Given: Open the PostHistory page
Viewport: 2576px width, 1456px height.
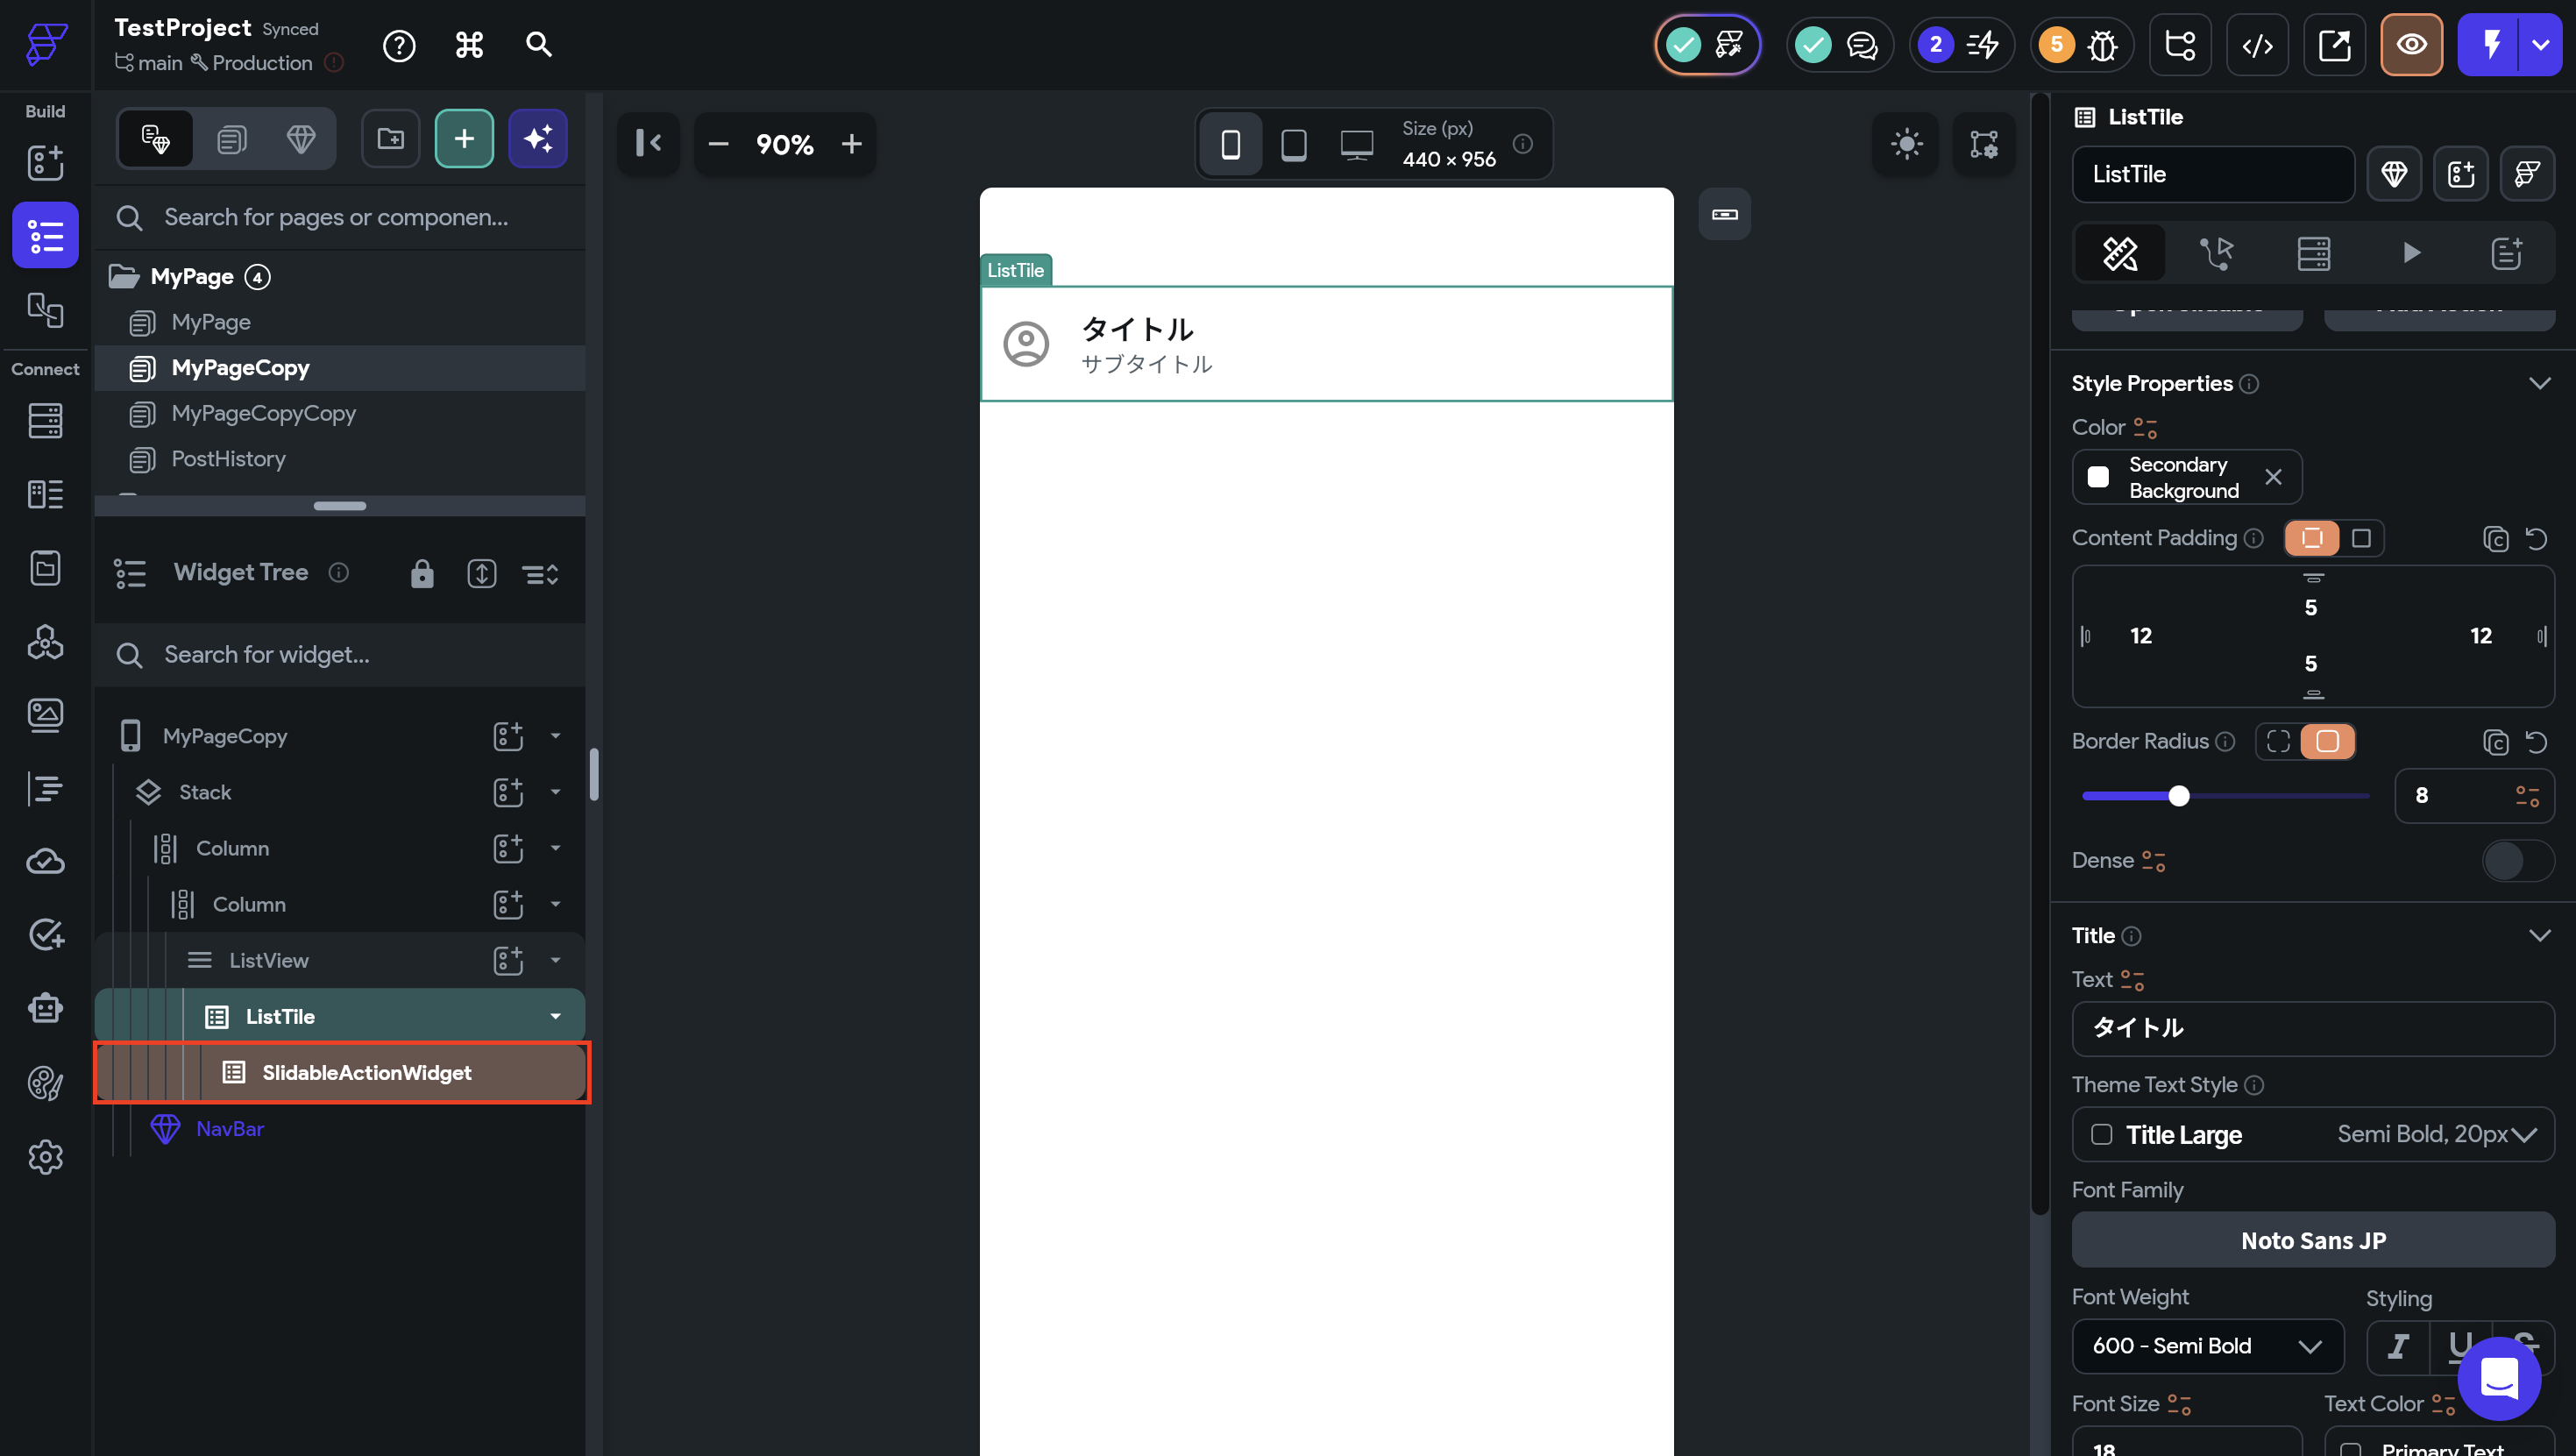Looking at the screenshot, I should (x=228, y=459).
